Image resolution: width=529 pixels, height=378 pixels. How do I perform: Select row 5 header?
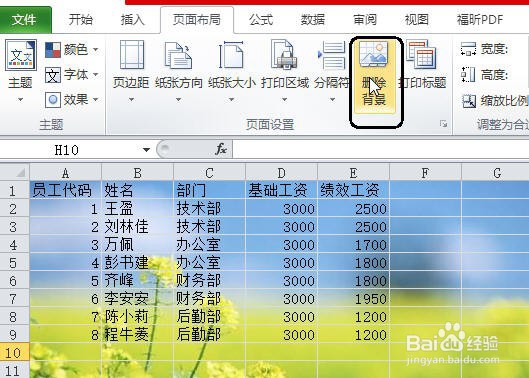14,263
